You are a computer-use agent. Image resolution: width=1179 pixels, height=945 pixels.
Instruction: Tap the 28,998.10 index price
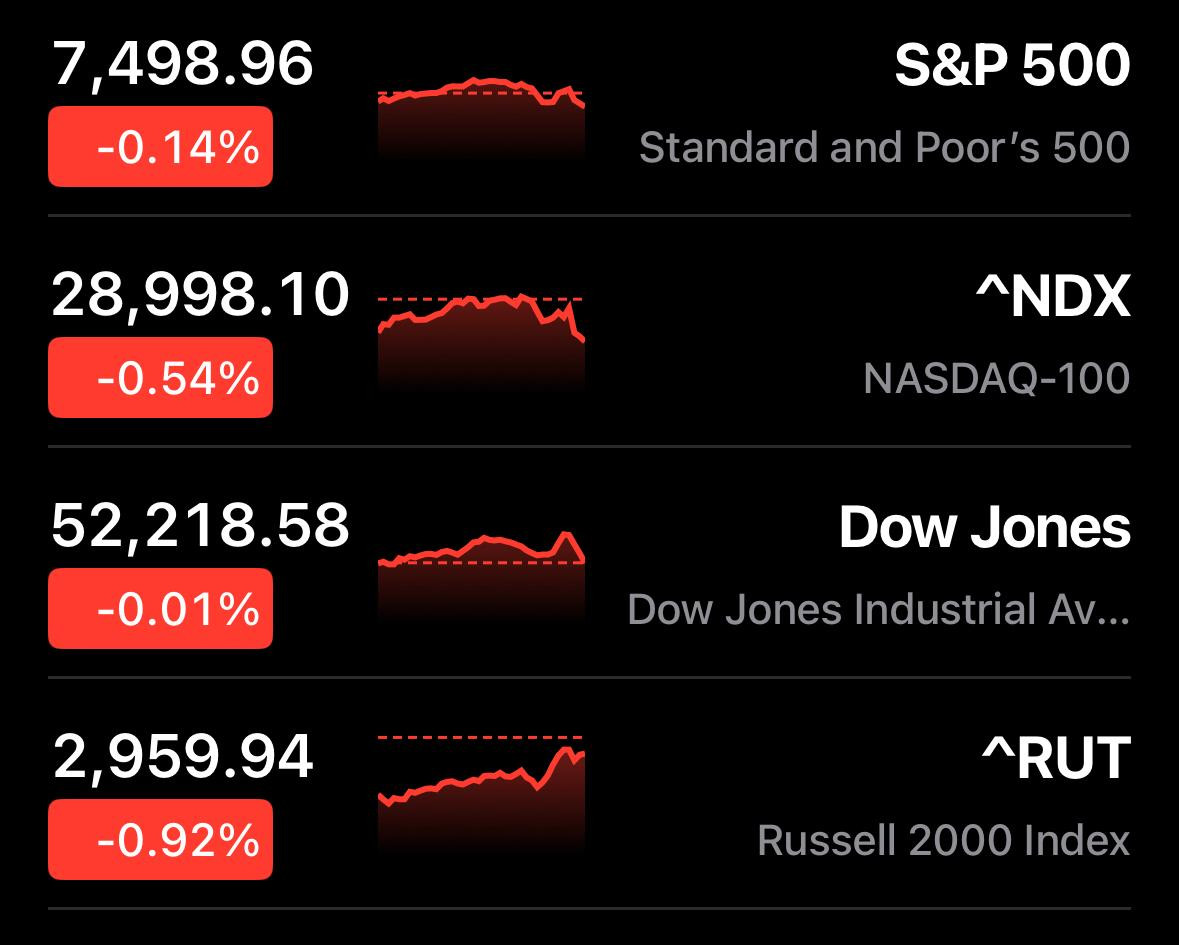[201, 295]
